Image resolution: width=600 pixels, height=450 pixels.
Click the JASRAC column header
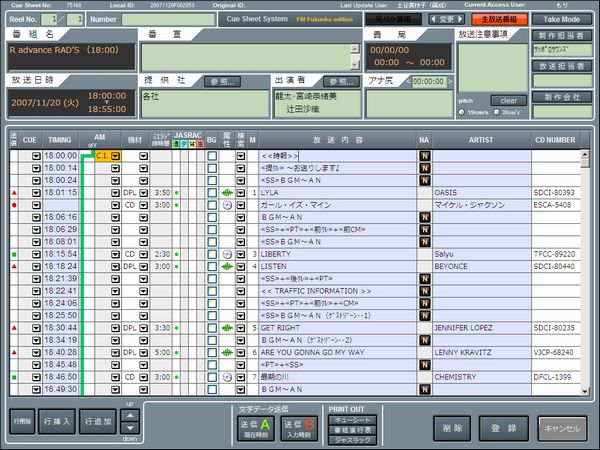pos(188,135)
